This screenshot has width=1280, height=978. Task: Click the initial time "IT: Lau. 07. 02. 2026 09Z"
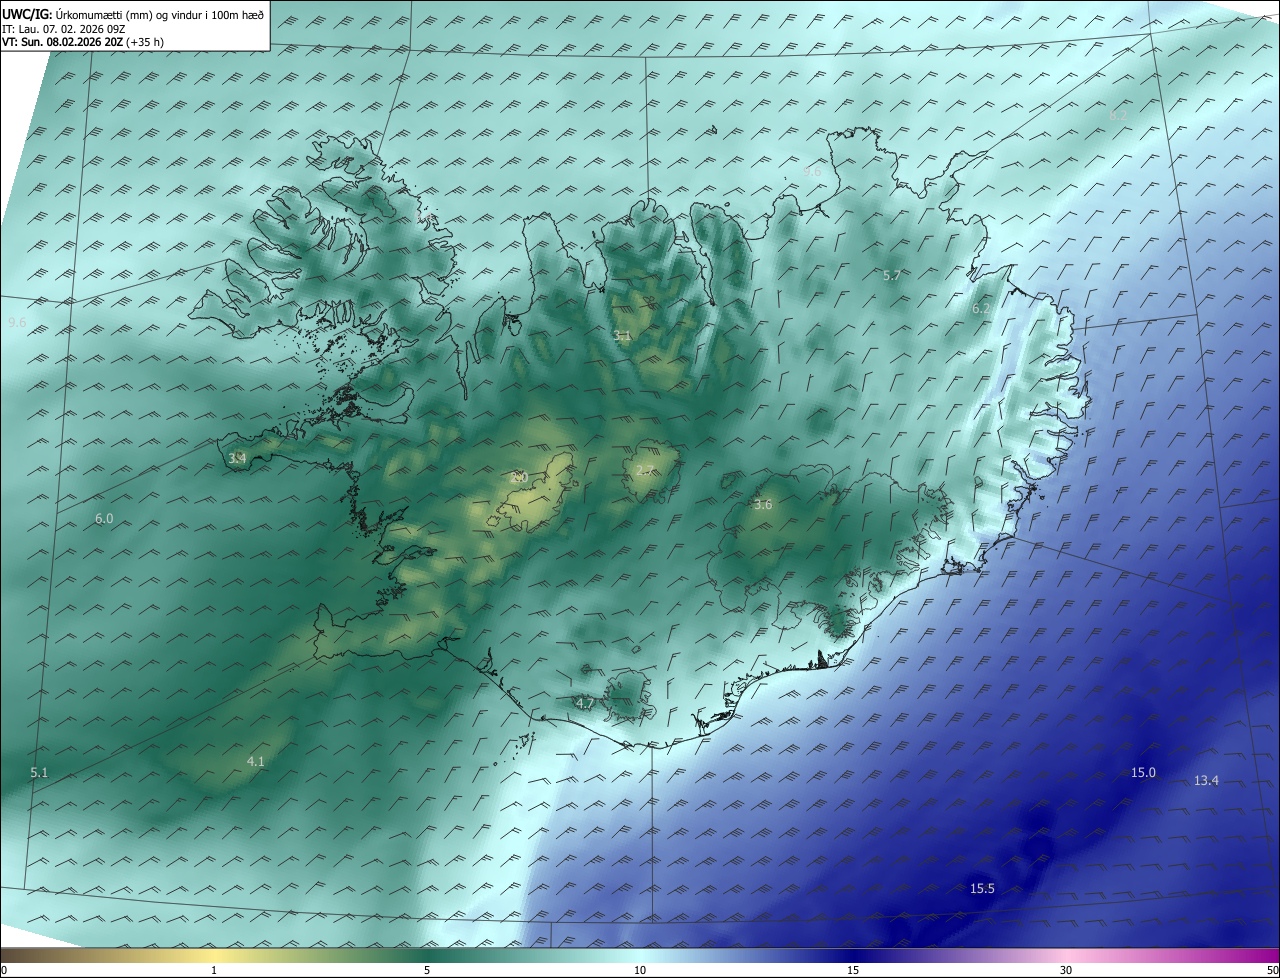click(65, 29)
